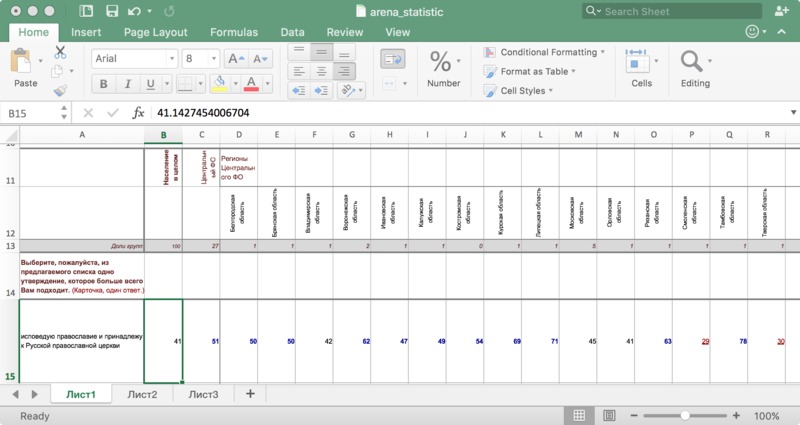Open the feedback smiley icon
Screen dimensions: 800x425
pos(752,32)
